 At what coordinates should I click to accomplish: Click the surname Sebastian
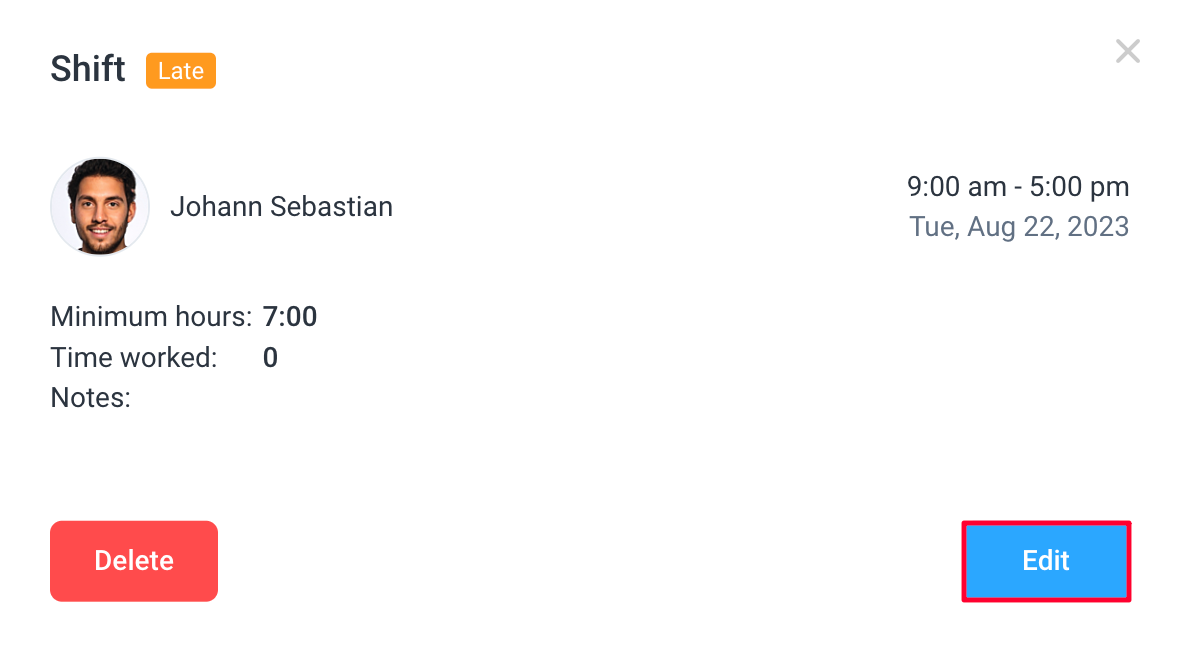pyautogui.click(x=331, y=207)
